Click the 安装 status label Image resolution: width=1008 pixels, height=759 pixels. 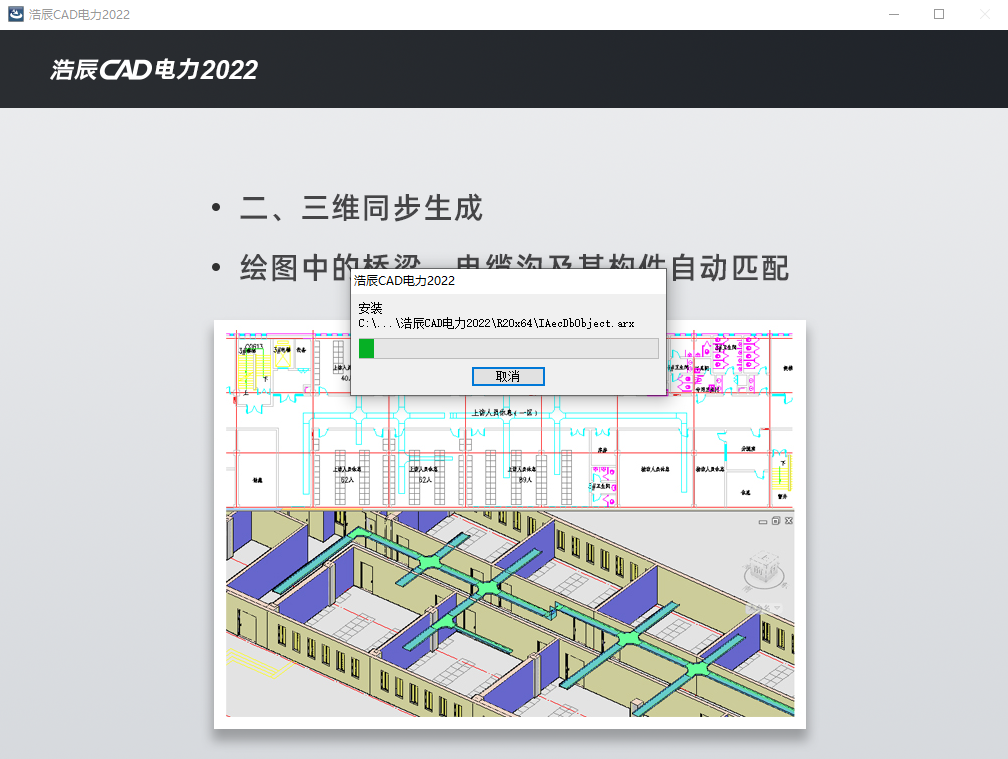coord(370,308)
